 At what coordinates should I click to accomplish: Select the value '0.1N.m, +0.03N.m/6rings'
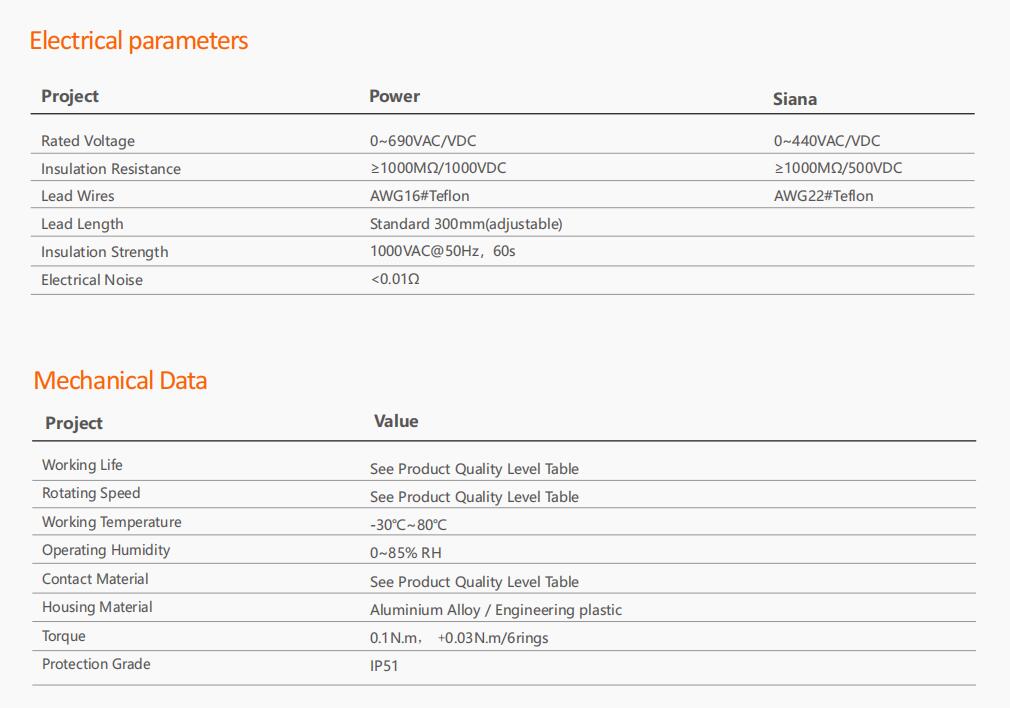click(x=459, y=638)
